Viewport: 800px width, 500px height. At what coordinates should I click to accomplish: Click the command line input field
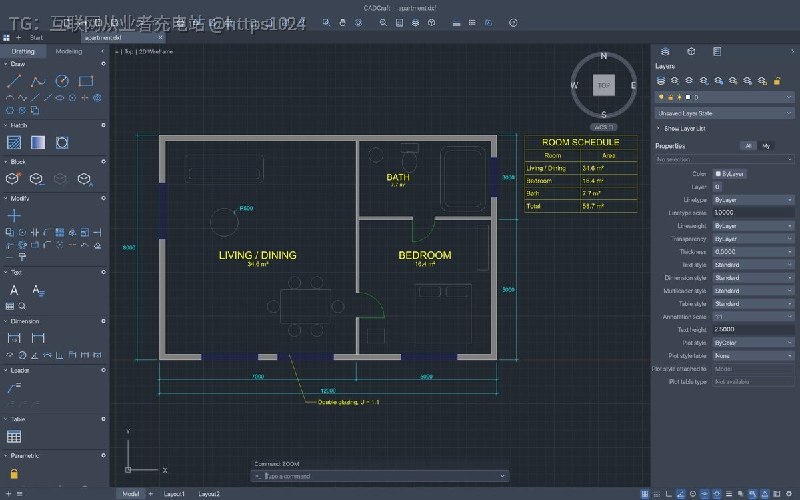tap(380, 476)
